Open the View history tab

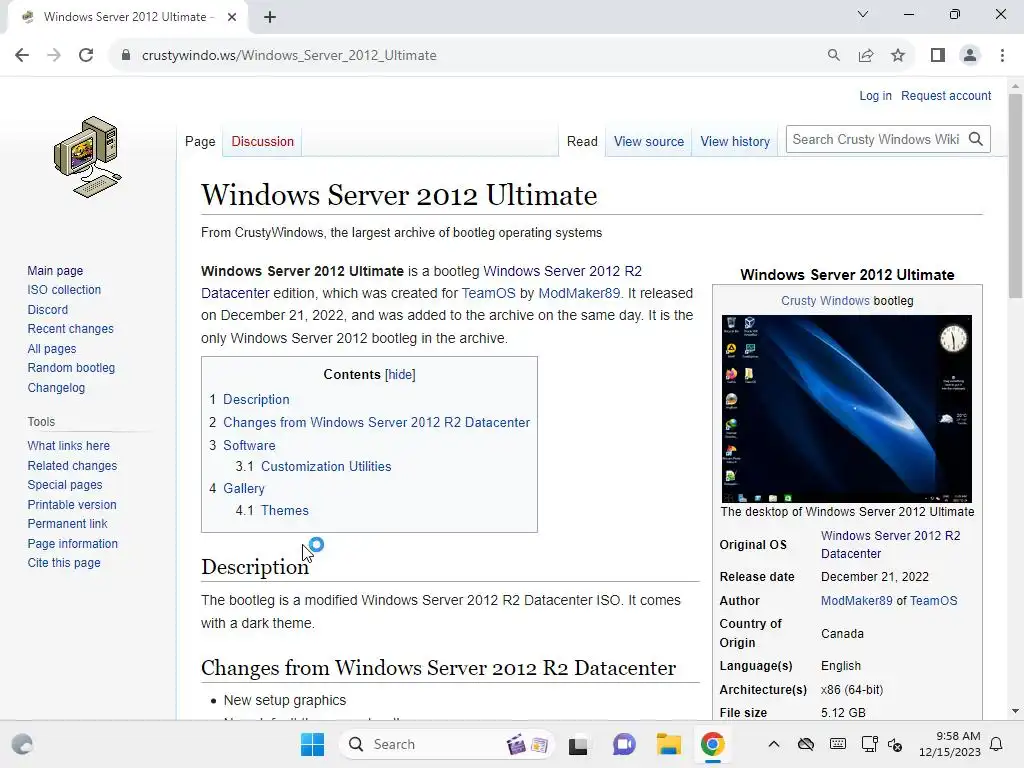[x=735, y=142]
